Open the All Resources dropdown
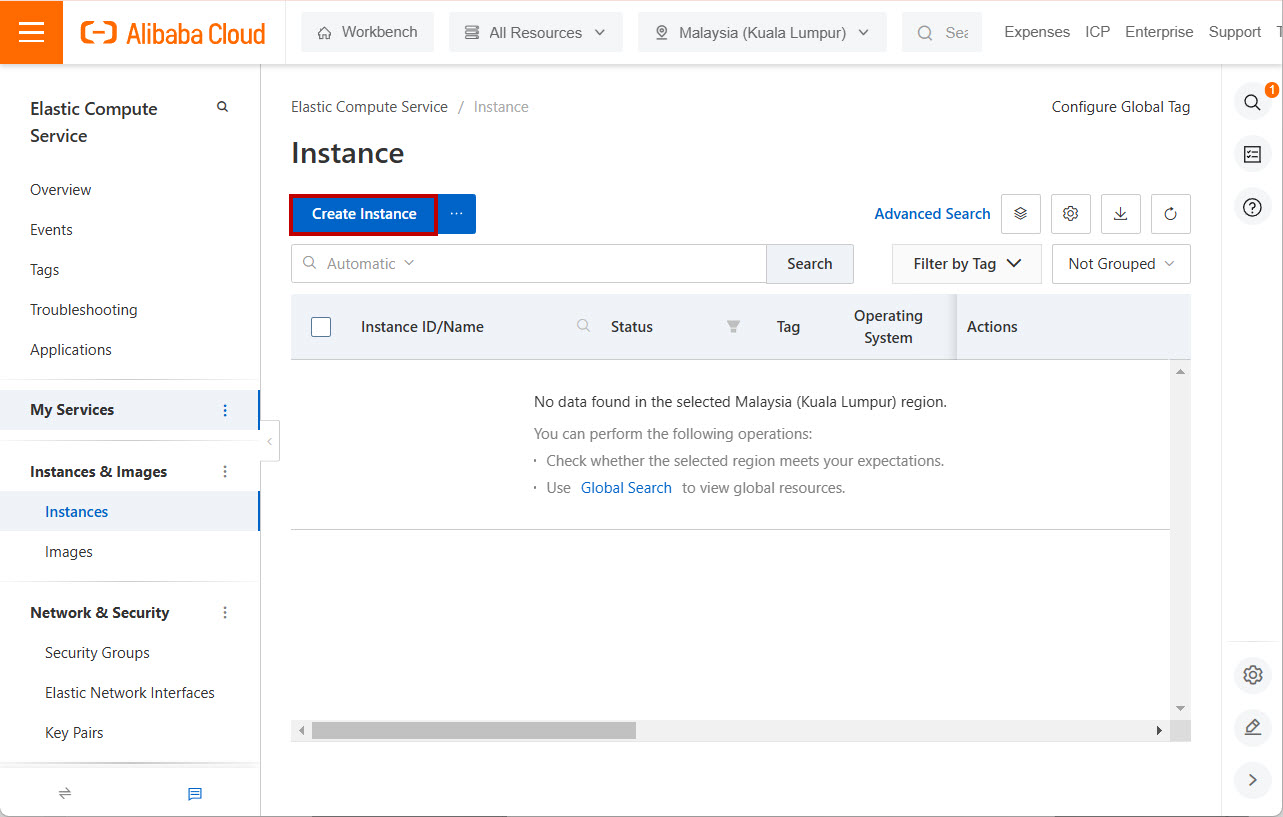The height and width of the screenshot is (817, 1283). (535, 32)
